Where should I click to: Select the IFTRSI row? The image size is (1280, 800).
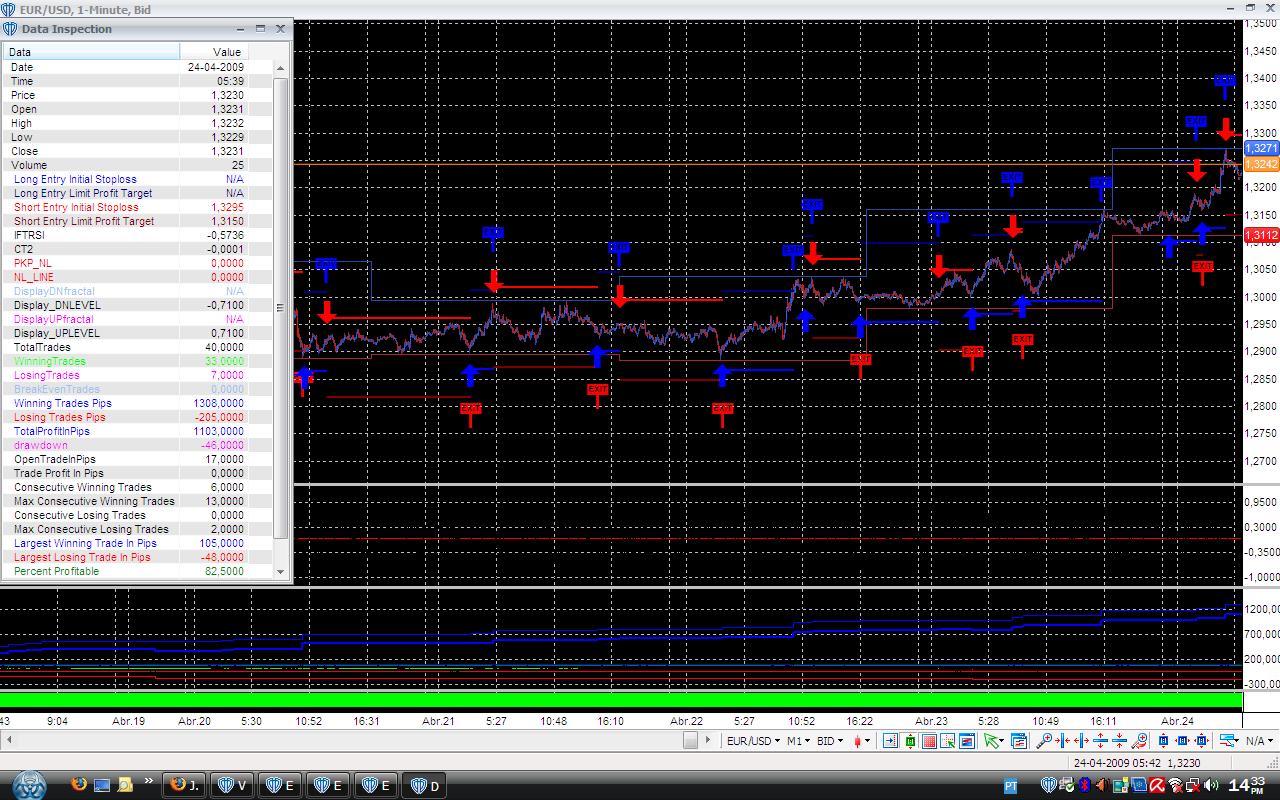tap(138, 235)
